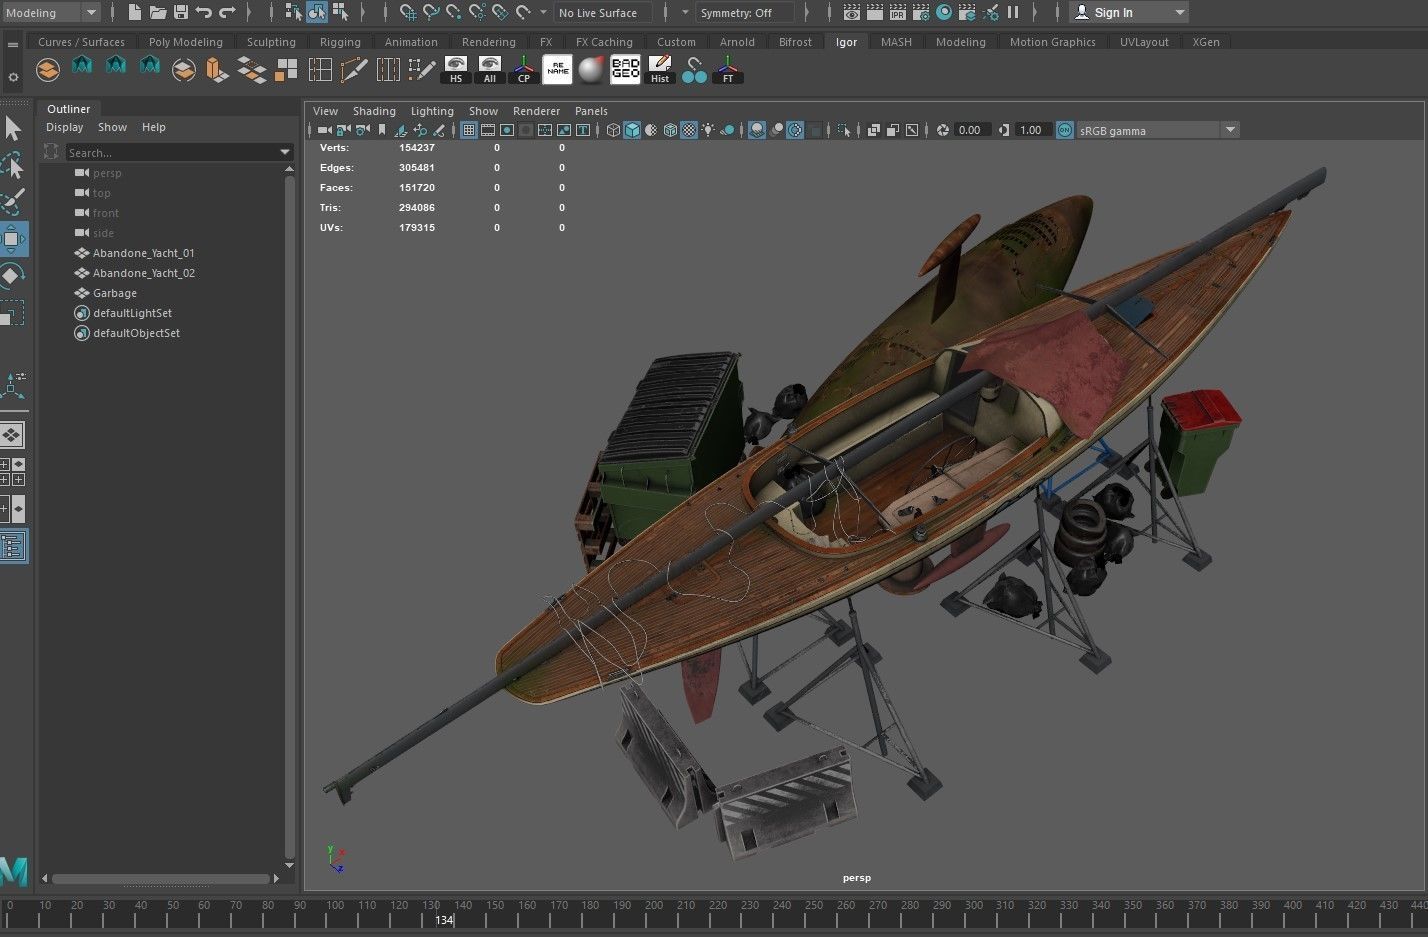Open viewport Renderer menu

(536, 111)
